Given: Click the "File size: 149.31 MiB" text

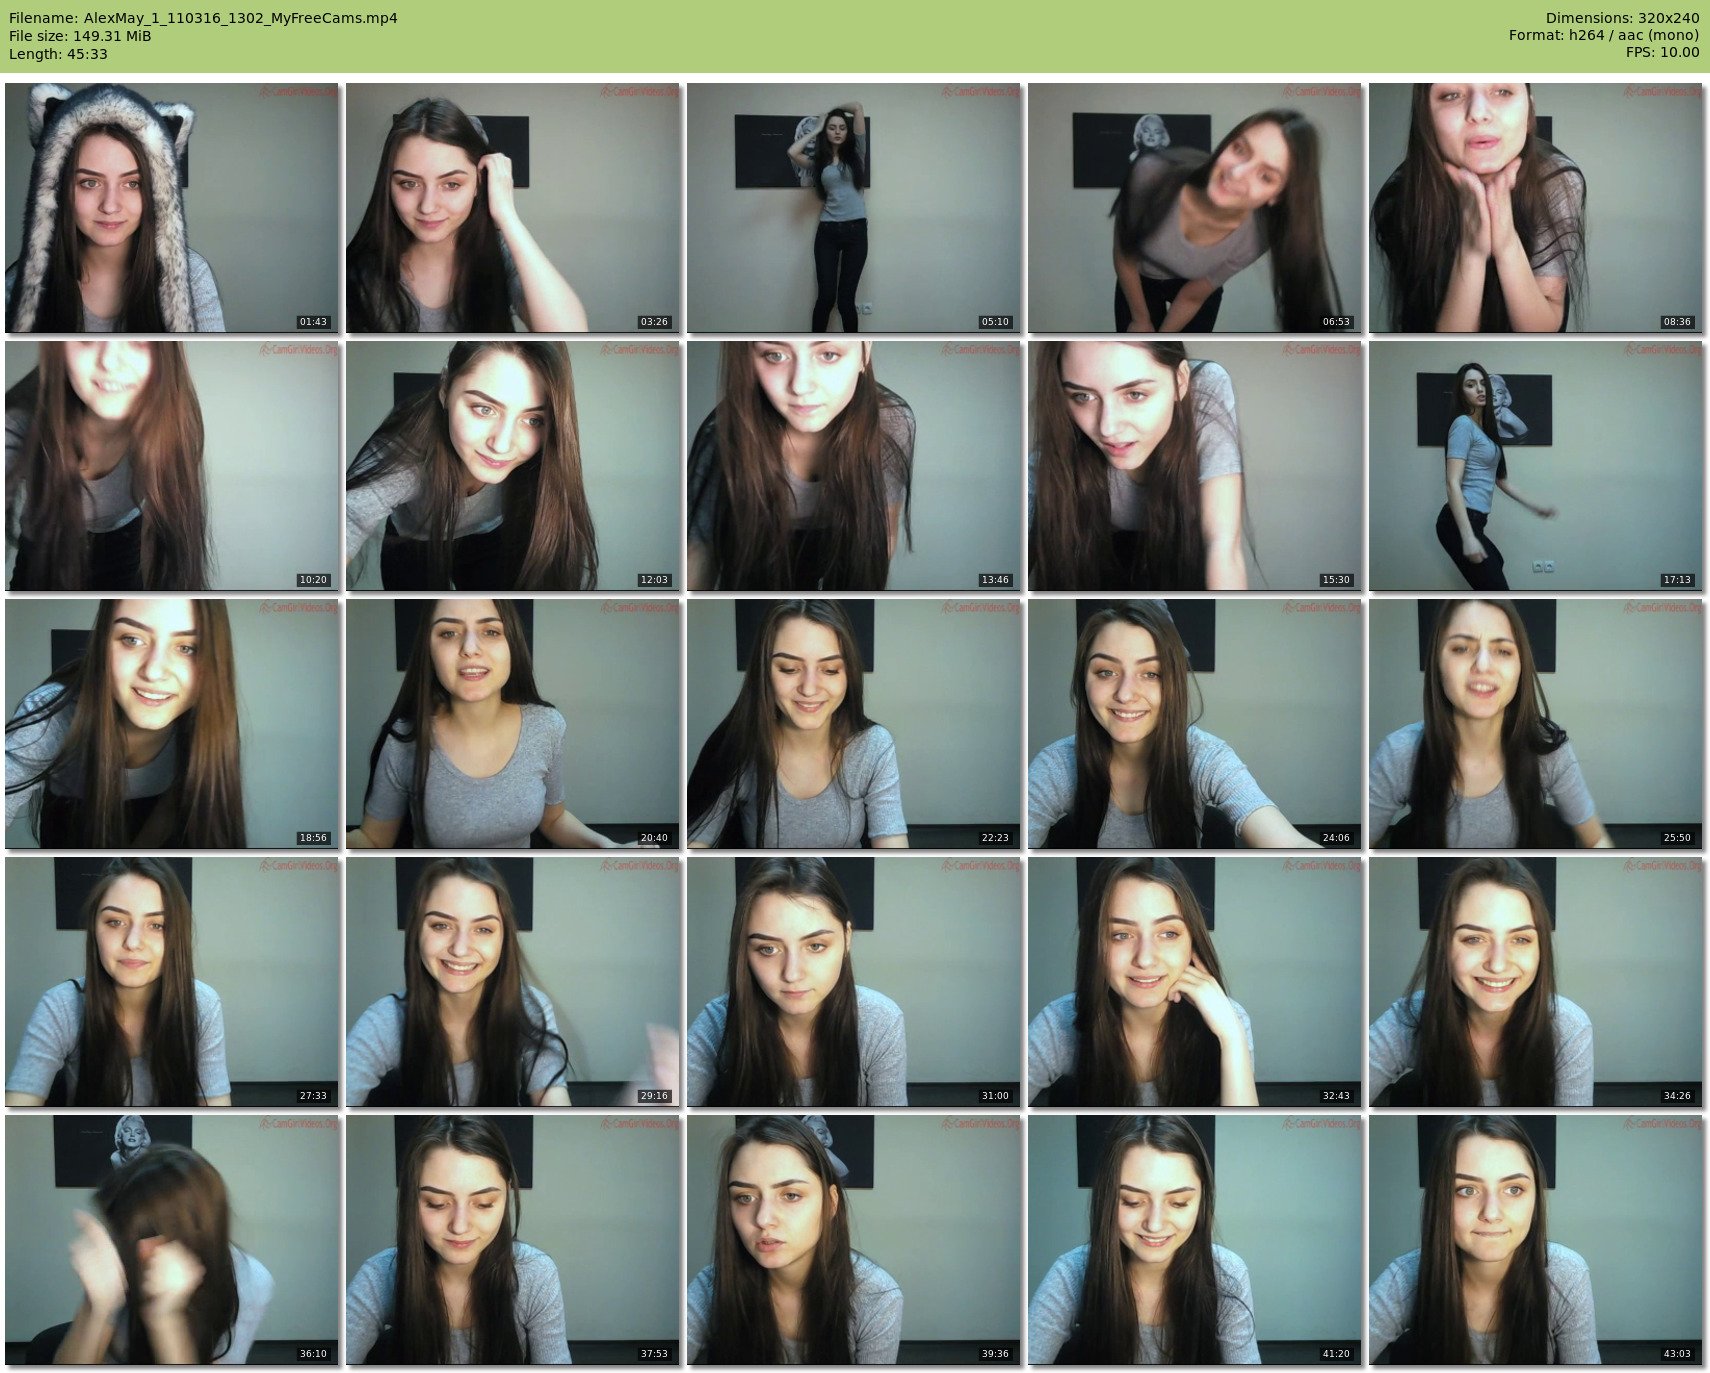Looking at the screenshot, I should coord(80,36).
